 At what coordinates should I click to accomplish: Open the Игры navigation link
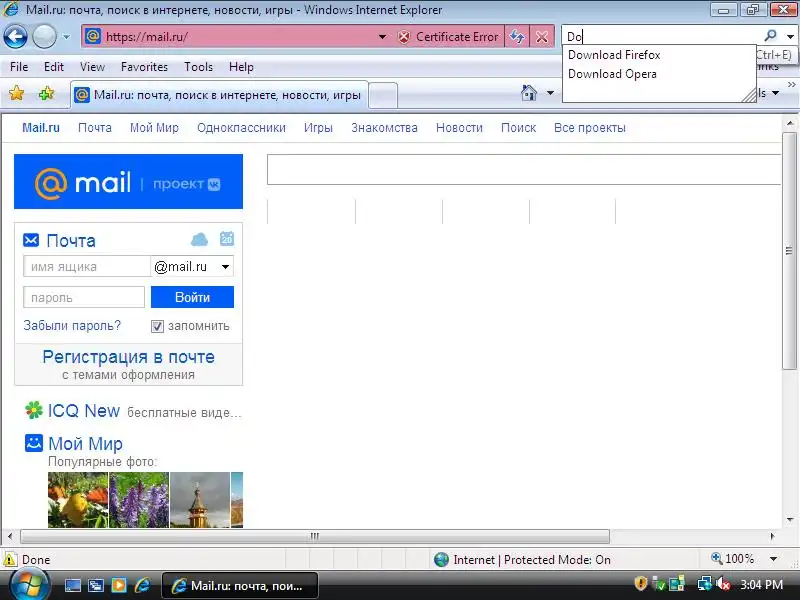tap(318, 128)
